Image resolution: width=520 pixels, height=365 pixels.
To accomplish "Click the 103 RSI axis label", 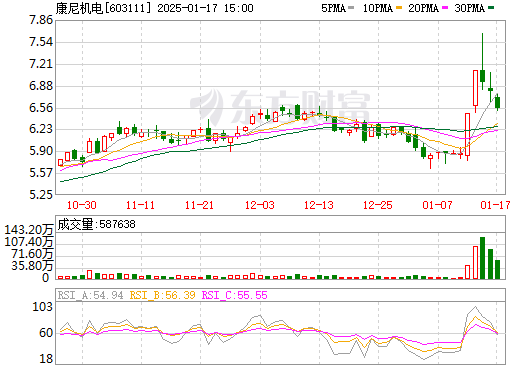I will [x=42, y=307].
